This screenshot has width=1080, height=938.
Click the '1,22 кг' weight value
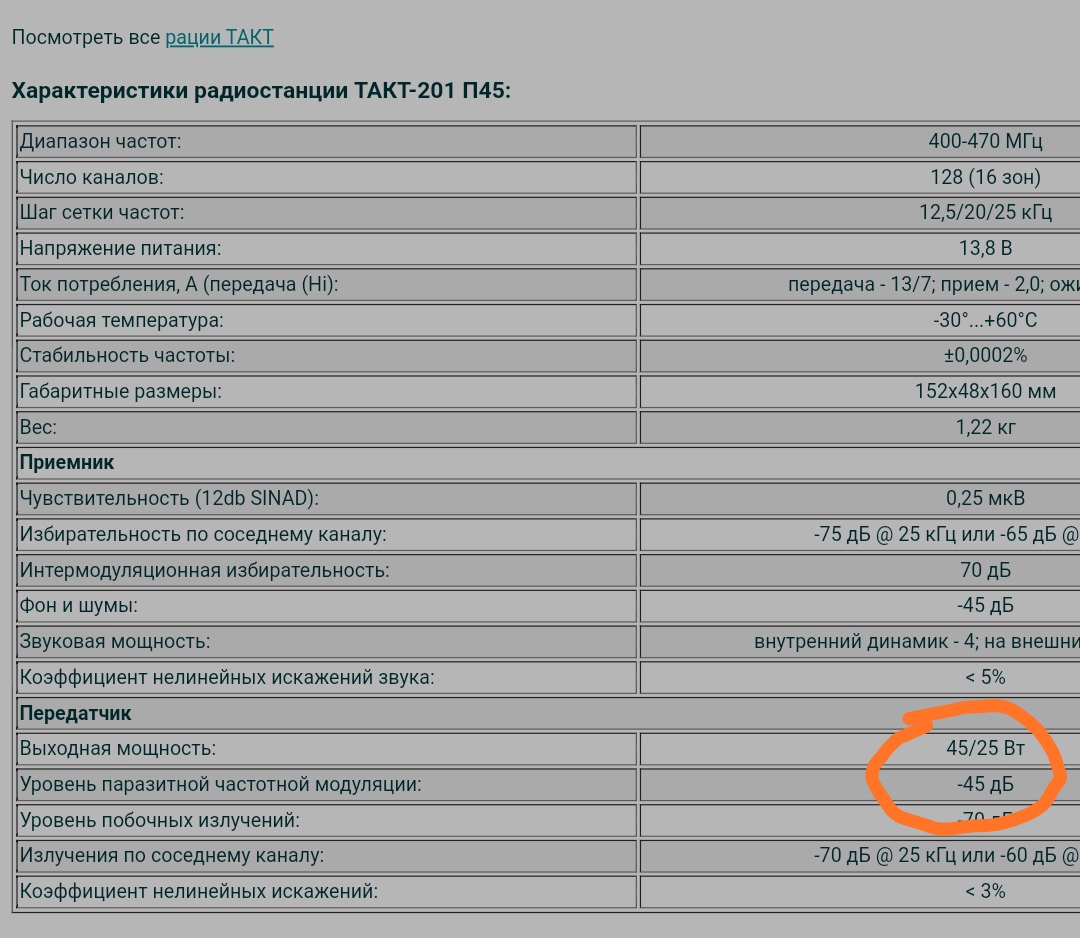[985, 427]
